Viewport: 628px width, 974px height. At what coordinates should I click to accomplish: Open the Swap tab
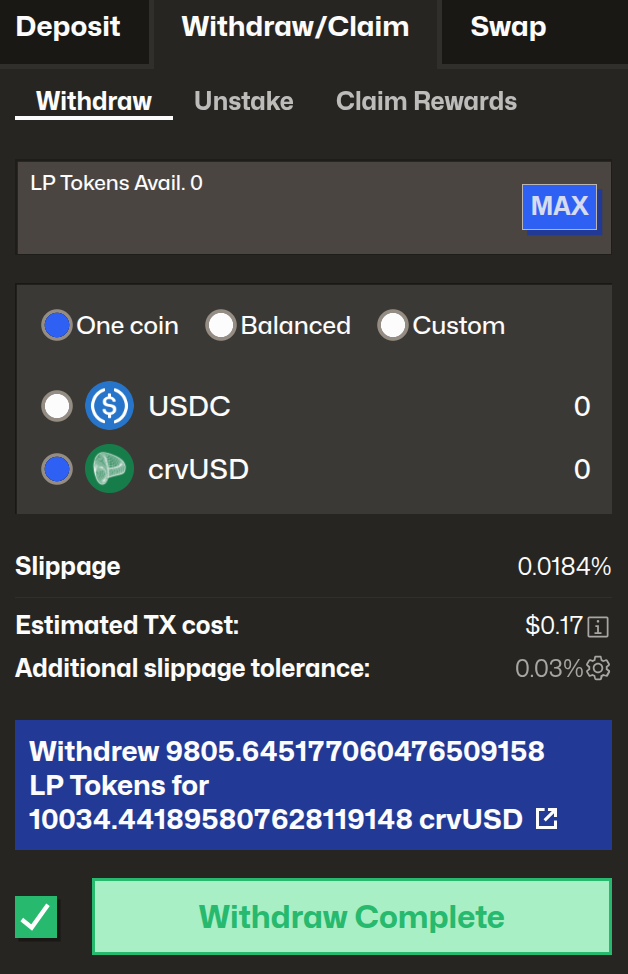pos(508,28)
